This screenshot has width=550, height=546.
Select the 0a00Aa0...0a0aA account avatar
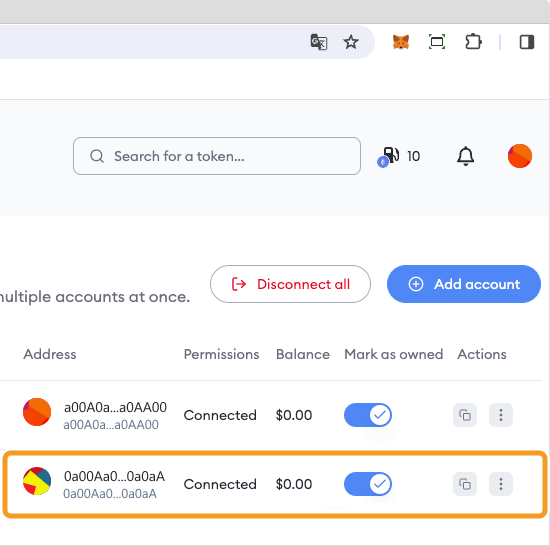pos(37,481)
